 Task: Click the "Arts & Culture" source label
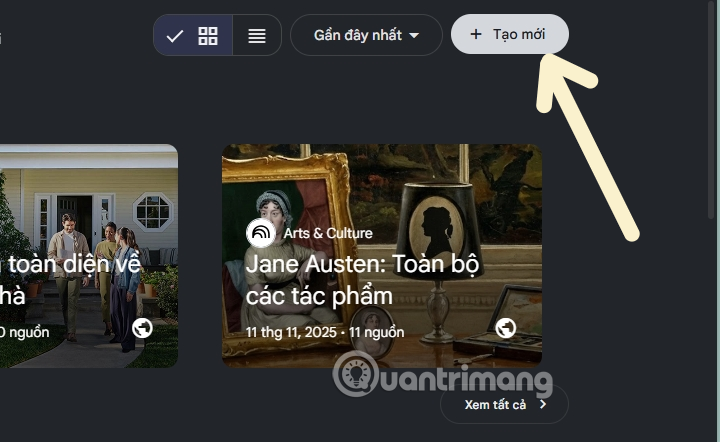coord(328,233)
